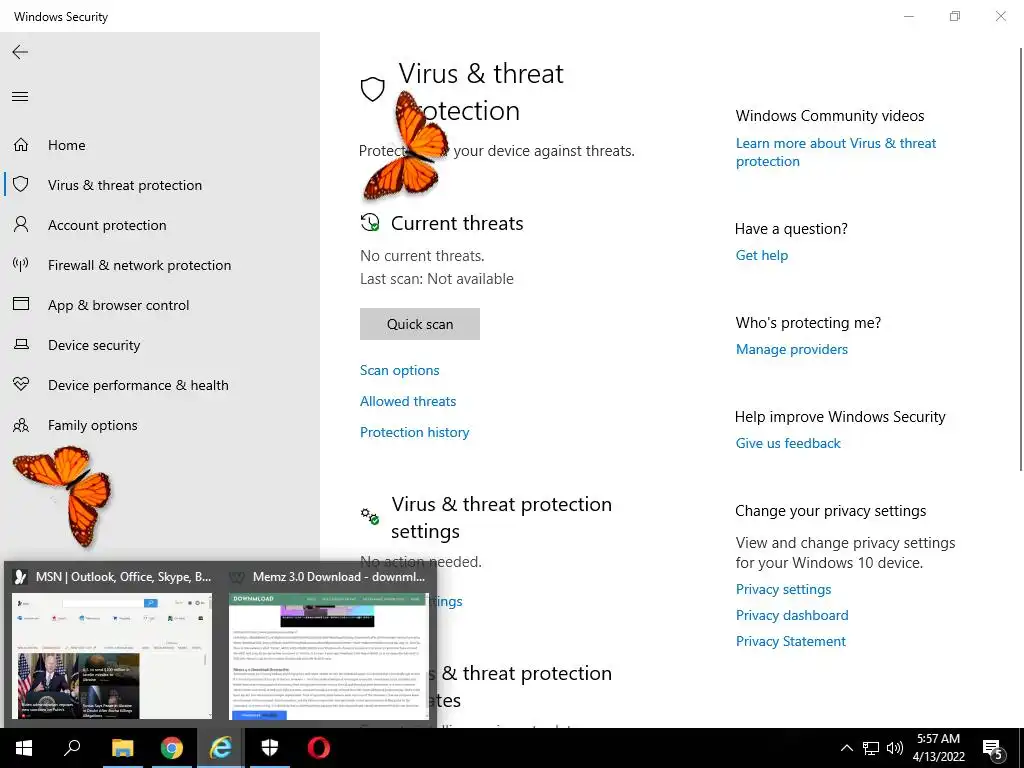This screenshot has width=1024, height=768.
Task: Switch to the Memz 3.0 Download thumbnail
Action: pos(328,655)
